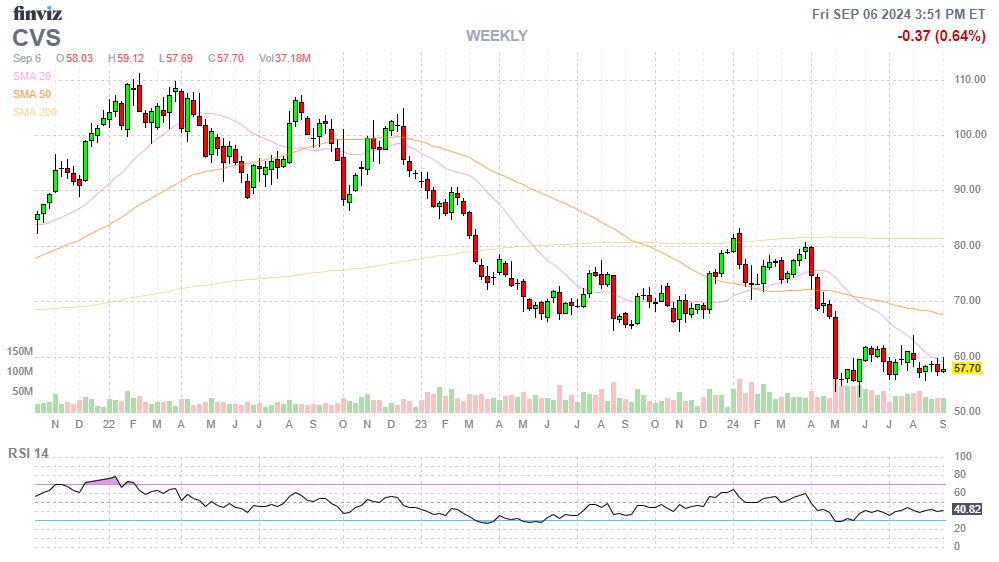
Task: Click the finviz logo
Action: [x=35, y=13]
